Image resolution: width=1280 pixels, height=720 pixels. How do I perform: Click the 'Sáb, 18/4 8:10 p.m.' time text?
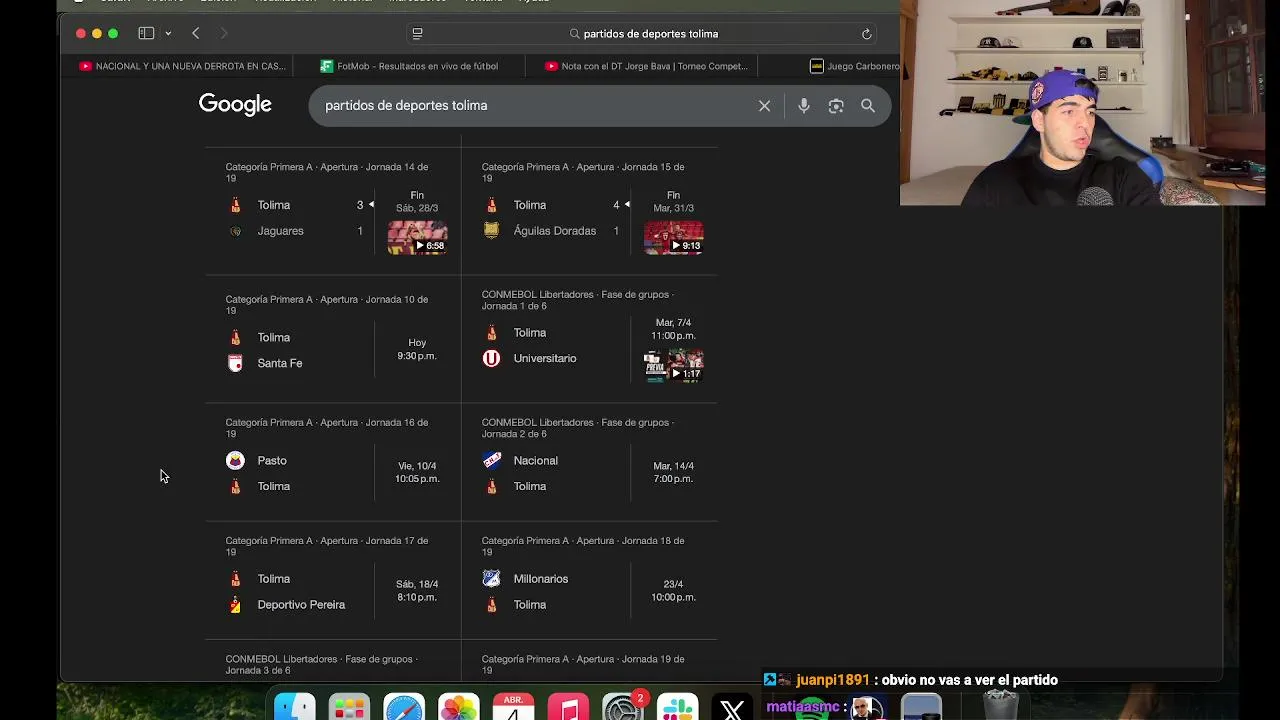tap(417, 590)
